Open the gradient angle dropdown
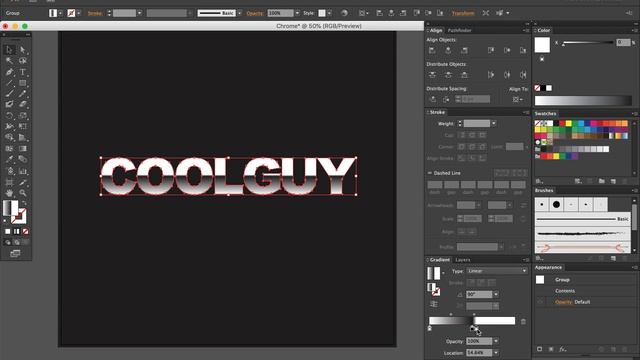The image size is (640, 360). pos(496,294)
